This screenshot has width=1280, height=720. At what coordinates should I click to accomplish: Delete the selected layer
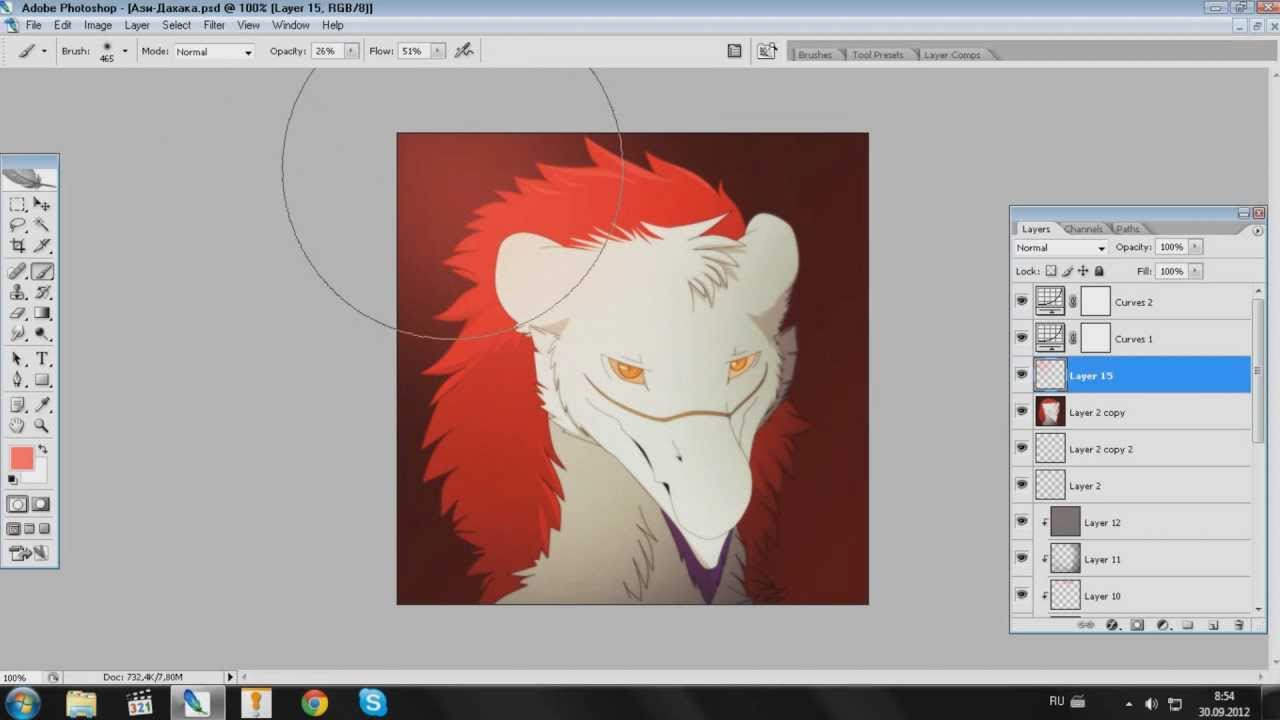(1238, 625)
